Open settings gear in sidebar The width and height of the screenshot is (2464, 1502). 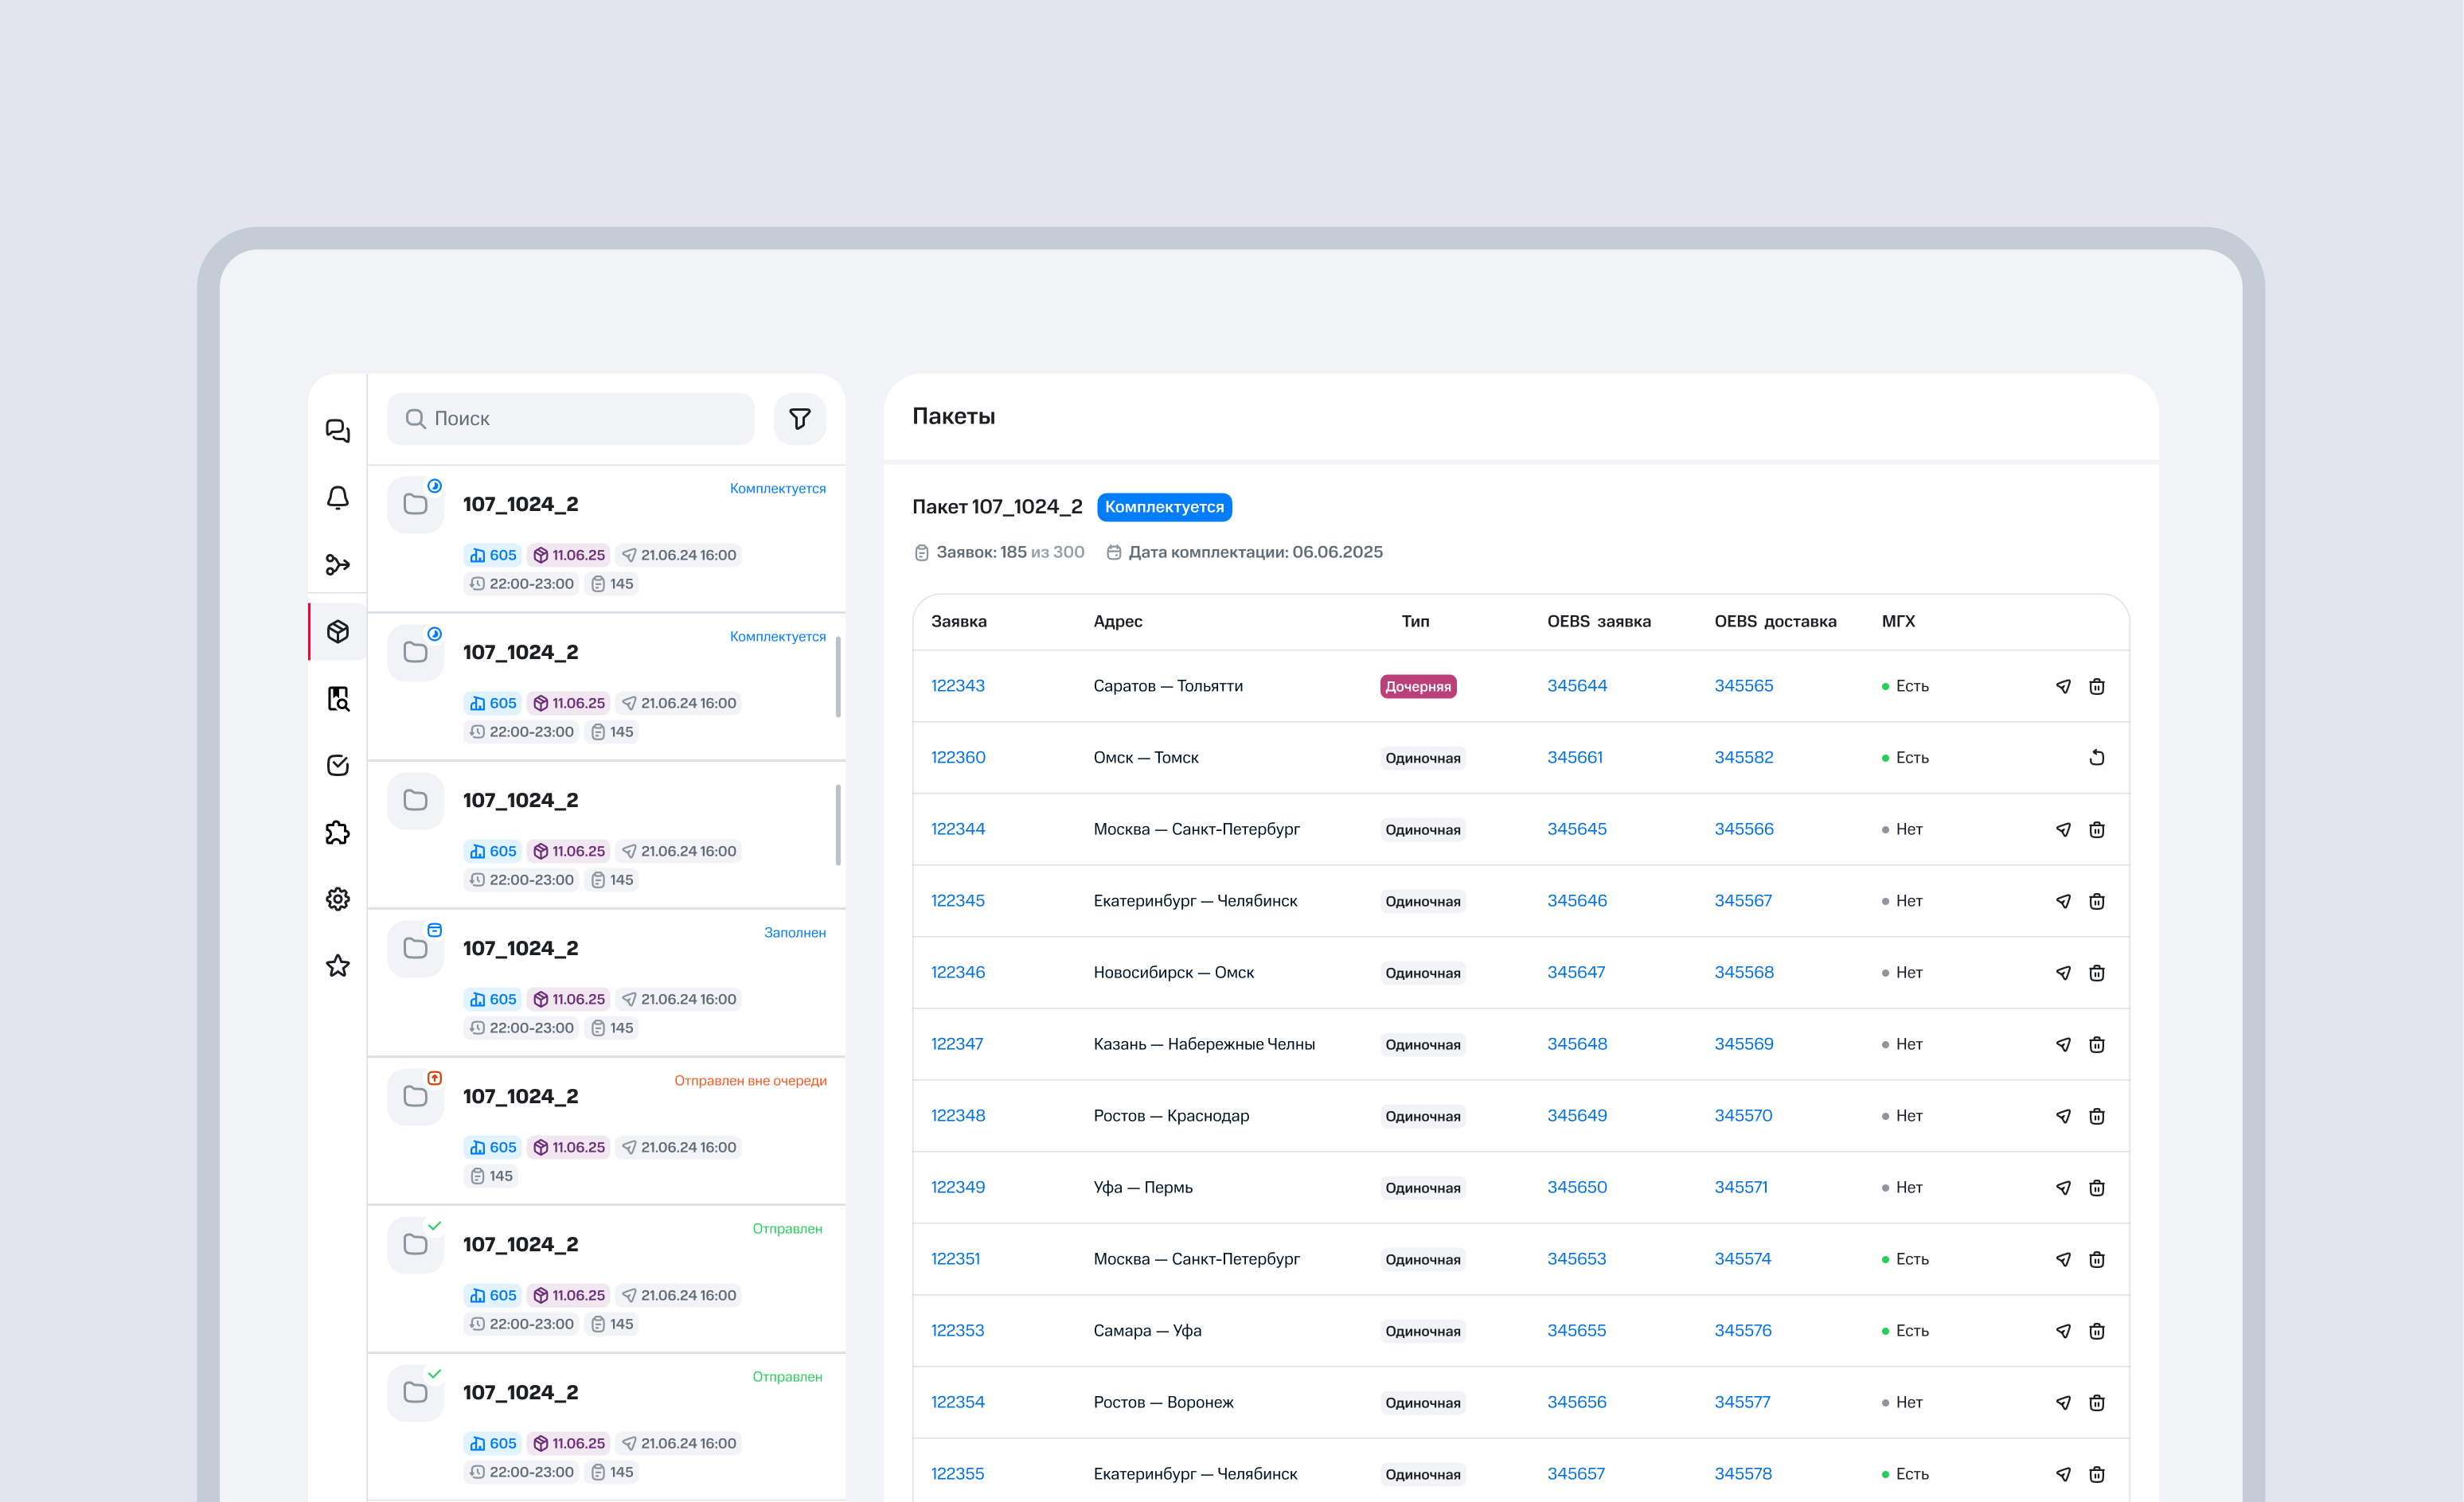point(338,899)
